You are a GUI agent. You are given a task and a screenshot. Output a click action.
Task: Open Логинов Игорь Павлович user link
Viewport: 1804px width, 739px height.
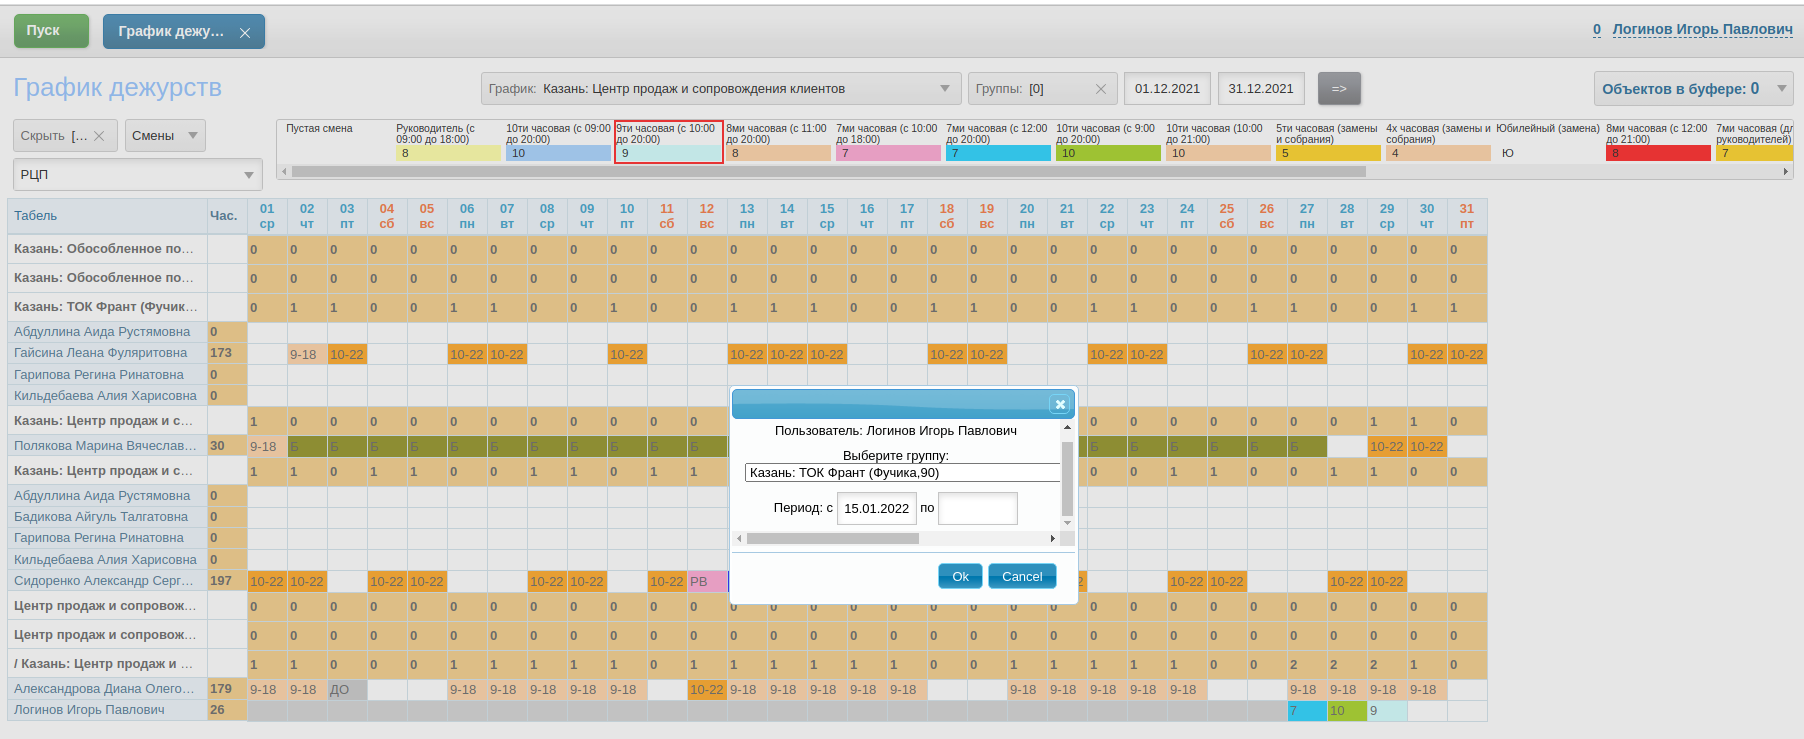tap(1702, 29)
